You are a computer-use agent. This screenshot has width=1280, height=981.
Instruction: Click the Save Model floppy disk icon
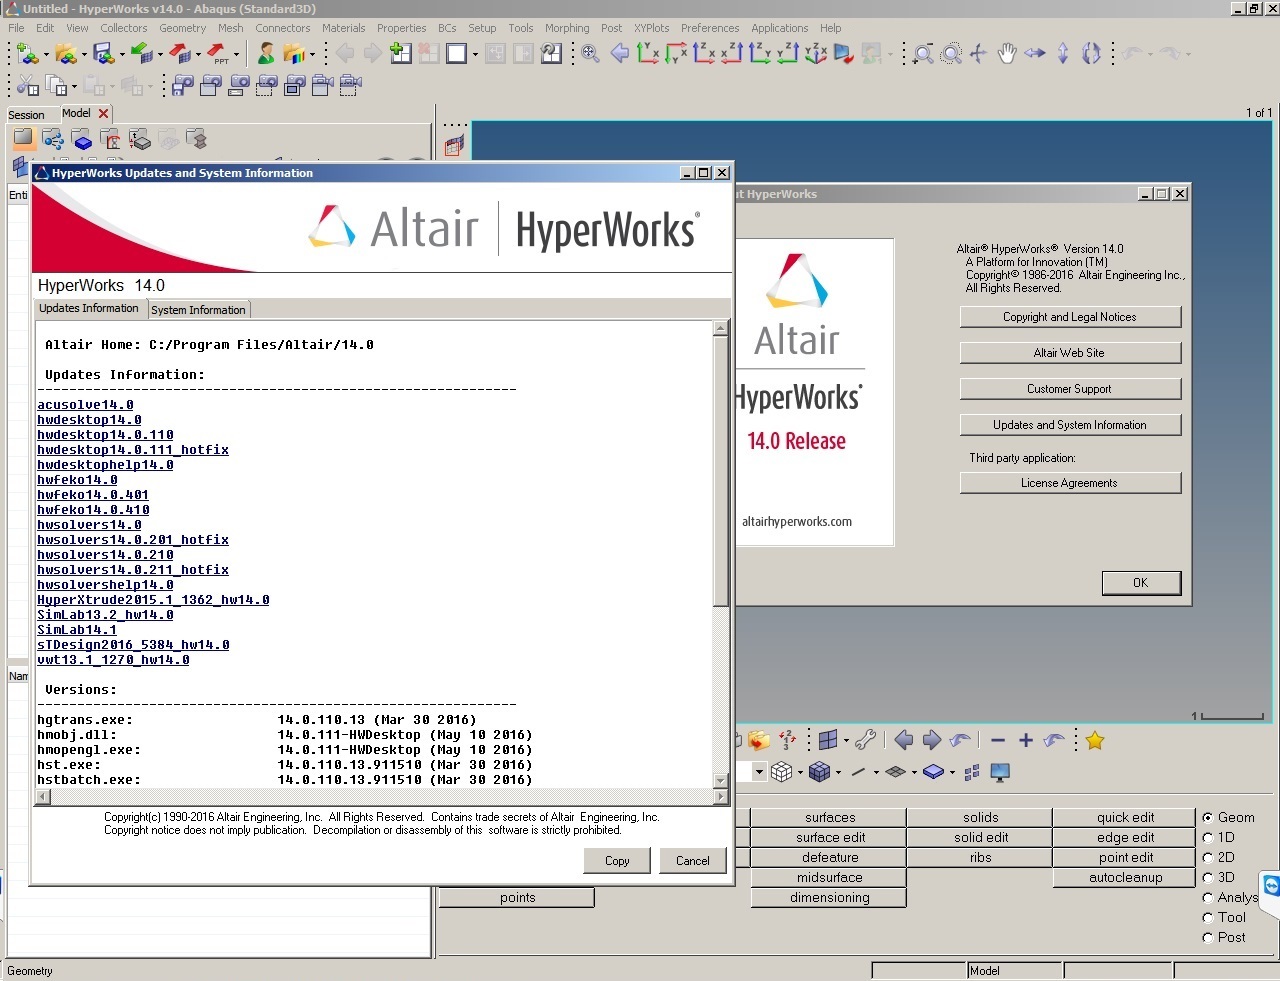104,53
